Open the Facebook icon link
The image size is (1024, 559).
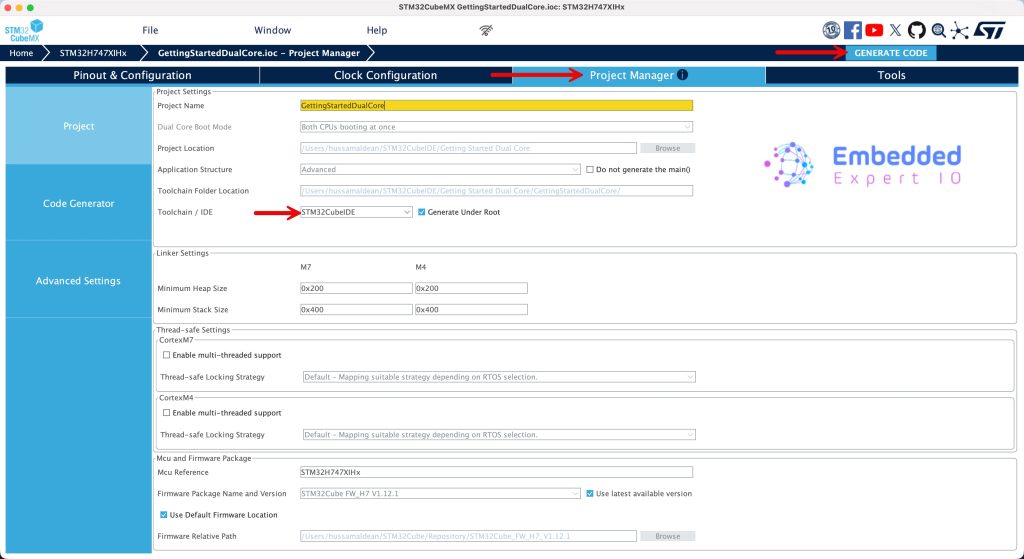(853, 31)
